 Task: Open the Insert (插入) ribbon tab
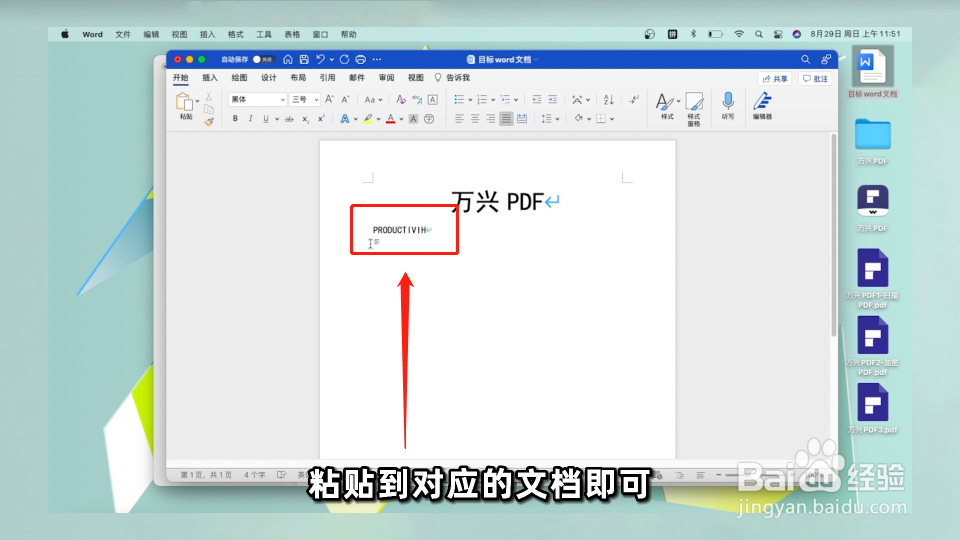point(210,78)
